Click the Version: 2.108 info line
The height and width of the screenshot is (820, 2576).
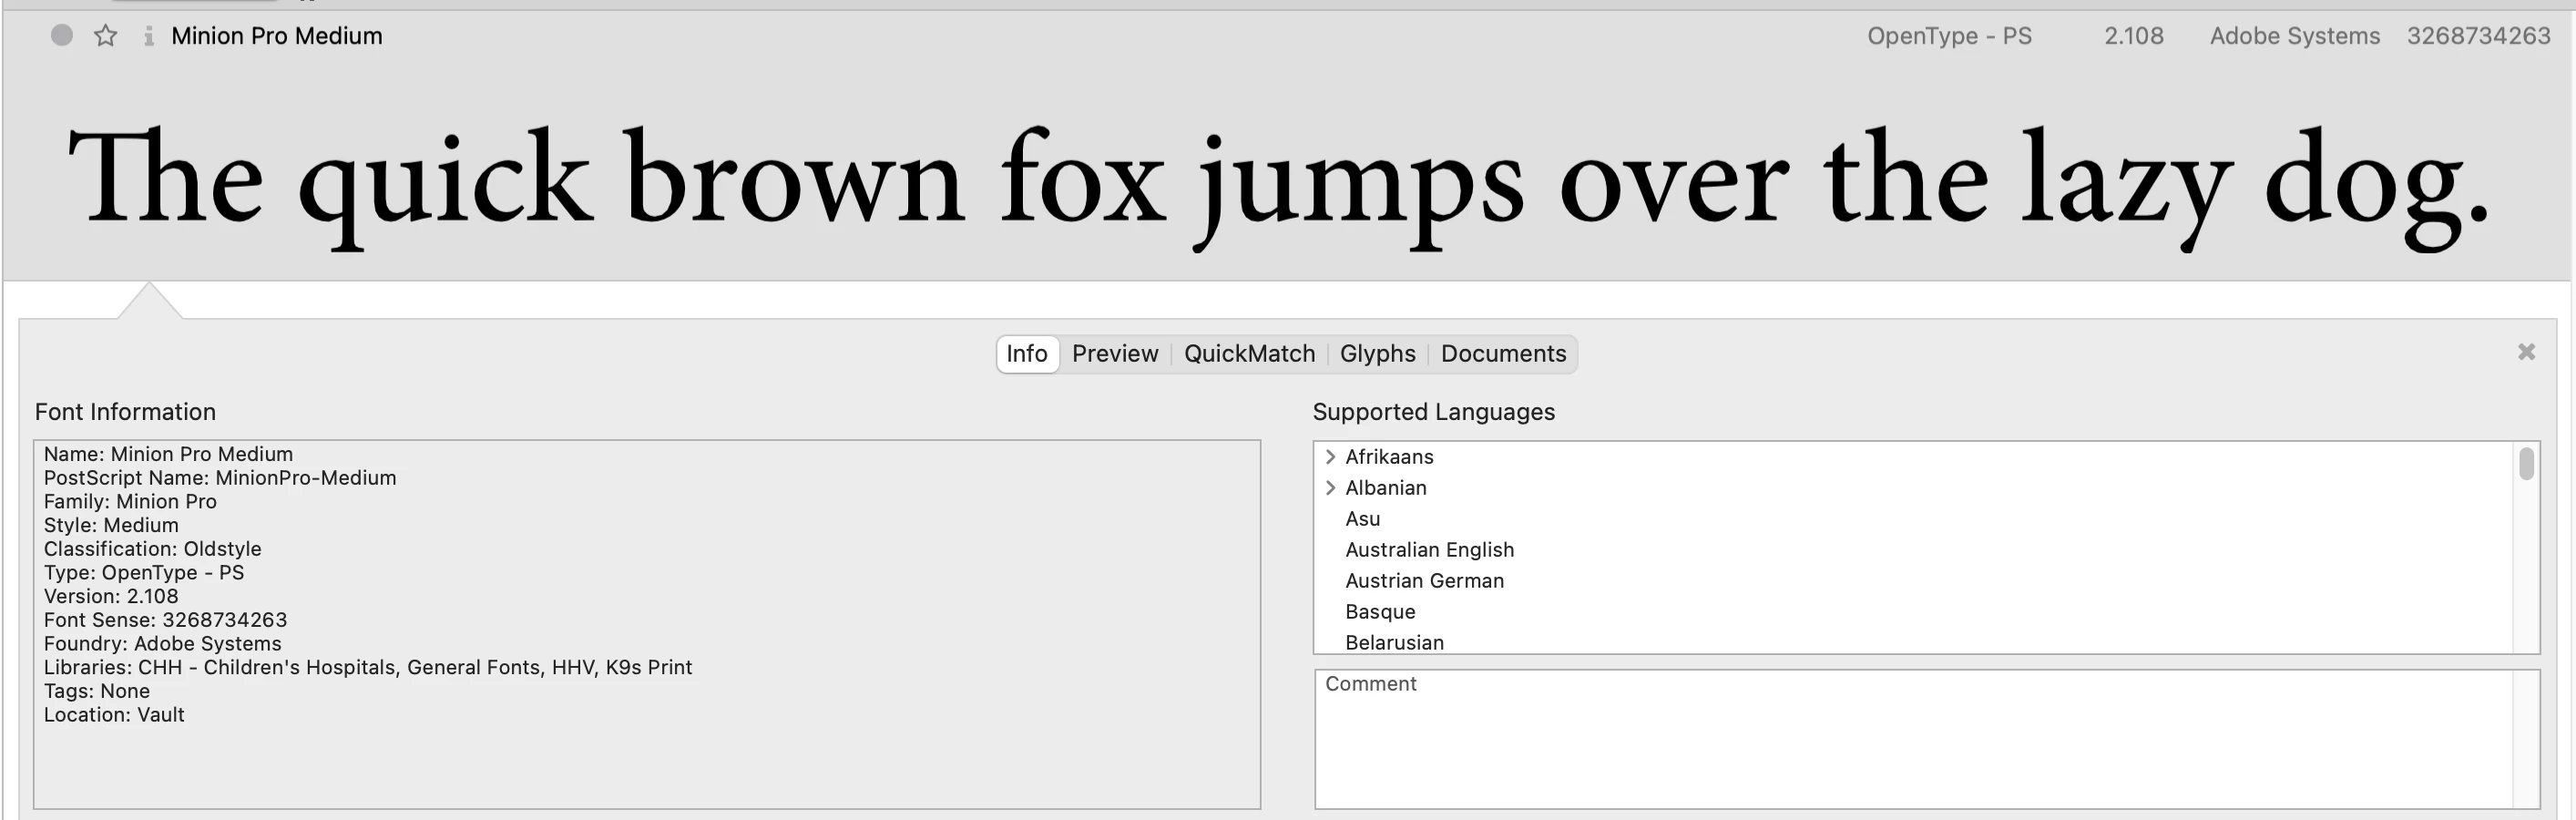(x=111, y=596)
